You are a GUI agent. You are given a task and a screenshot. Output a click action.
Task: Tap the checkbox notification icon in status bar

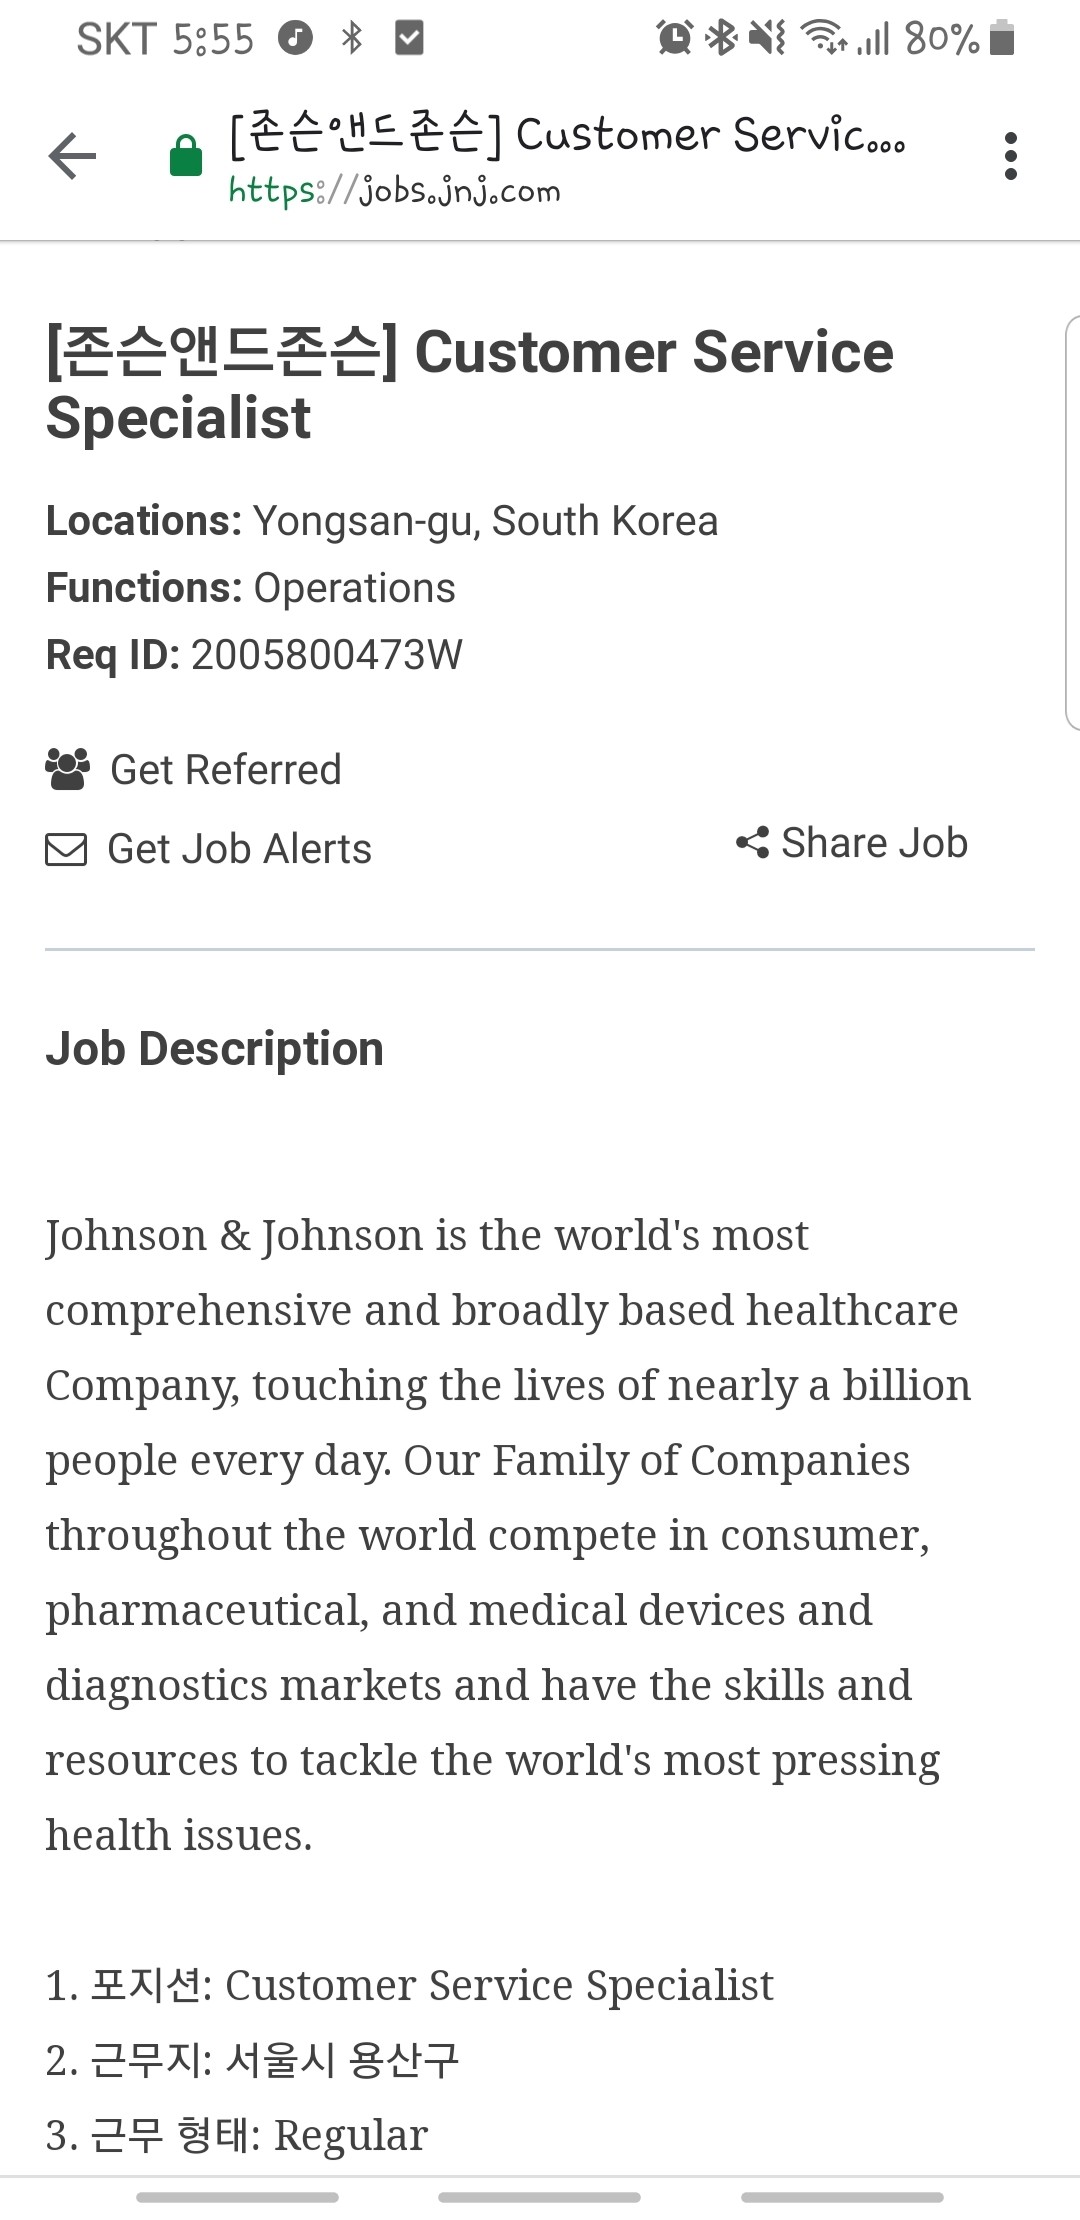(409, 39)
